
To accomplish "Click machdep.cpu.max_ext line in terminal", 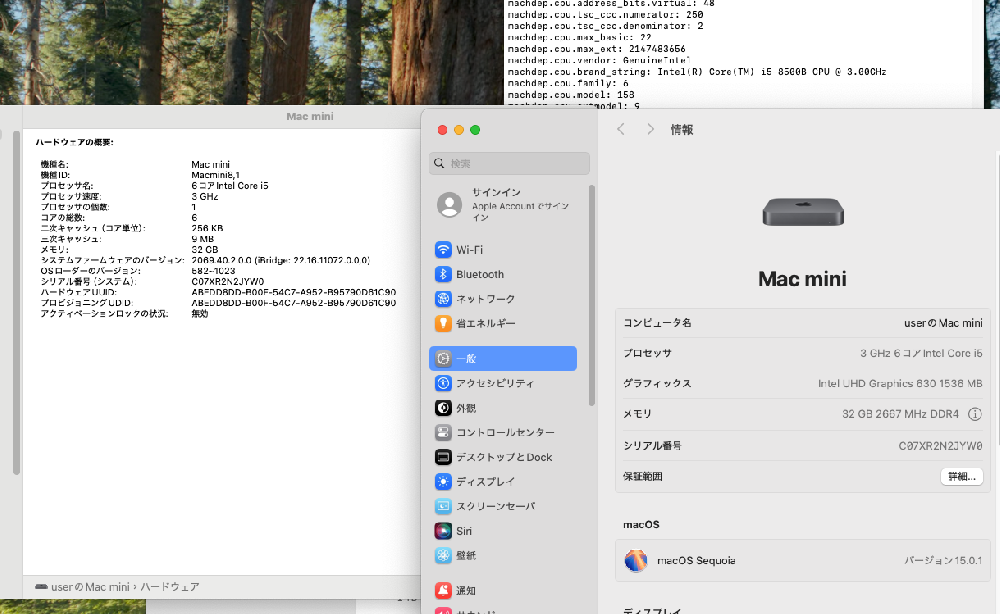I will tap(596, 48).
